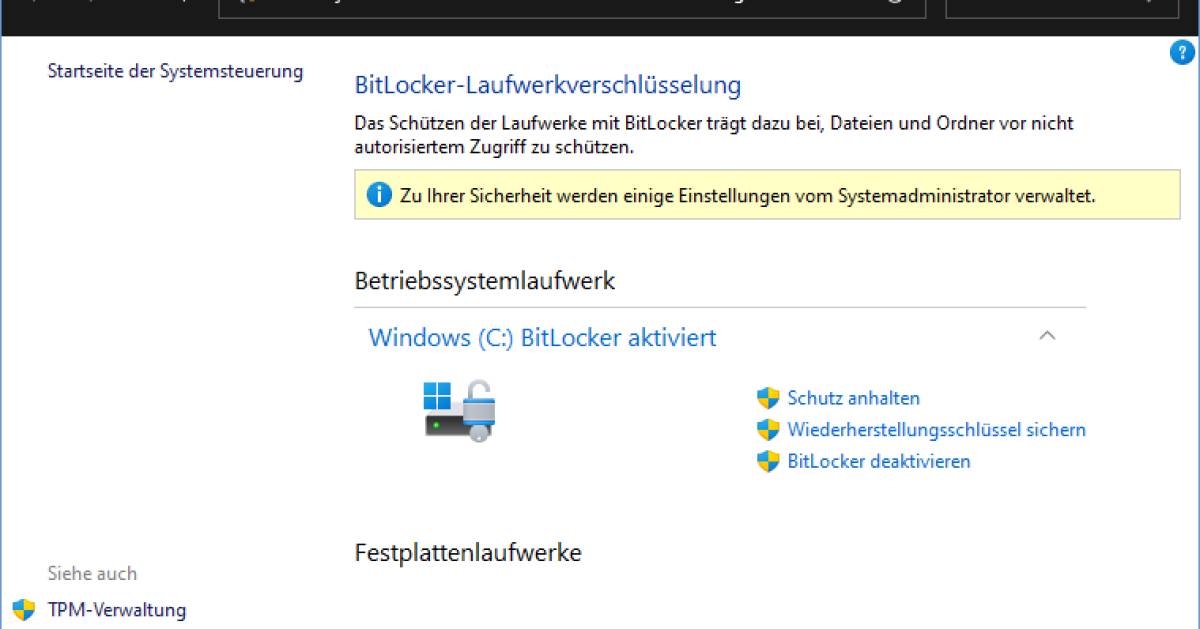Expand the Festplattenlaufwerke section
Viewport: 1200px width, 629px height.
click(x=467, y=551)
